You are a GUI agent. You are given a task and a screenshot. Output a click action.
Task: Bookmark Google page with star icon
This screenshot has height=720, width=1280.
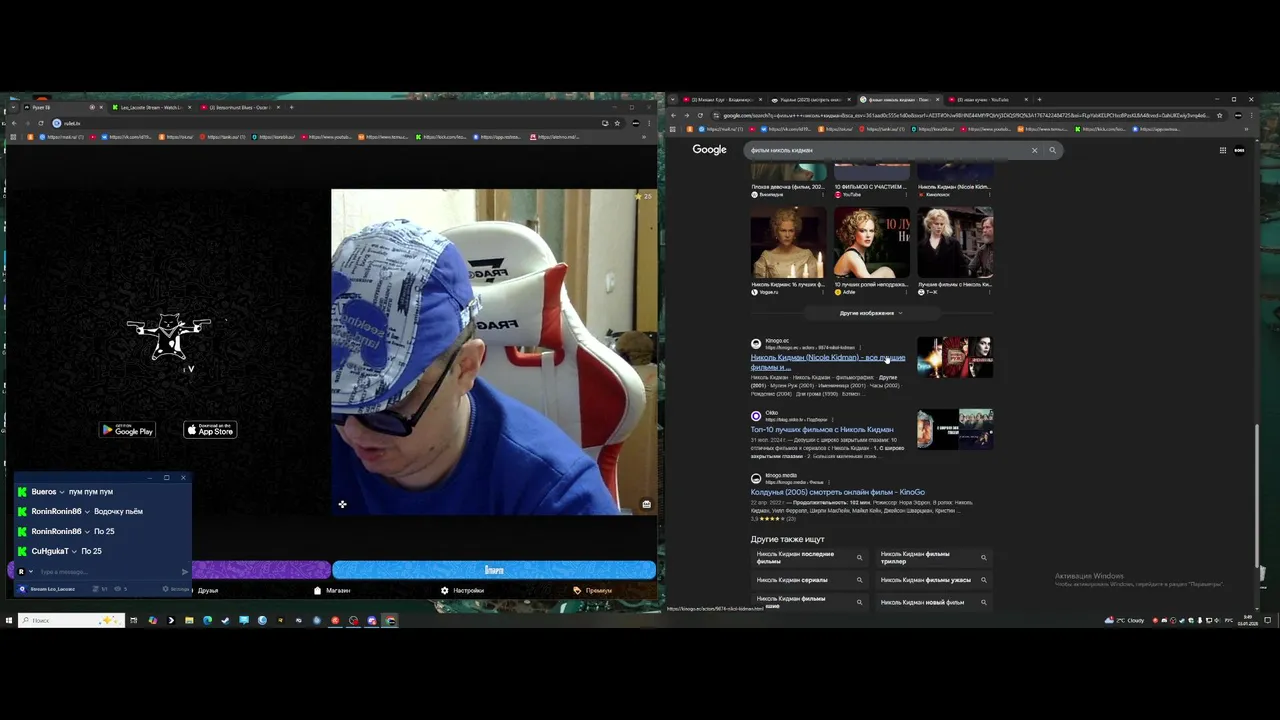point(1219,115)
